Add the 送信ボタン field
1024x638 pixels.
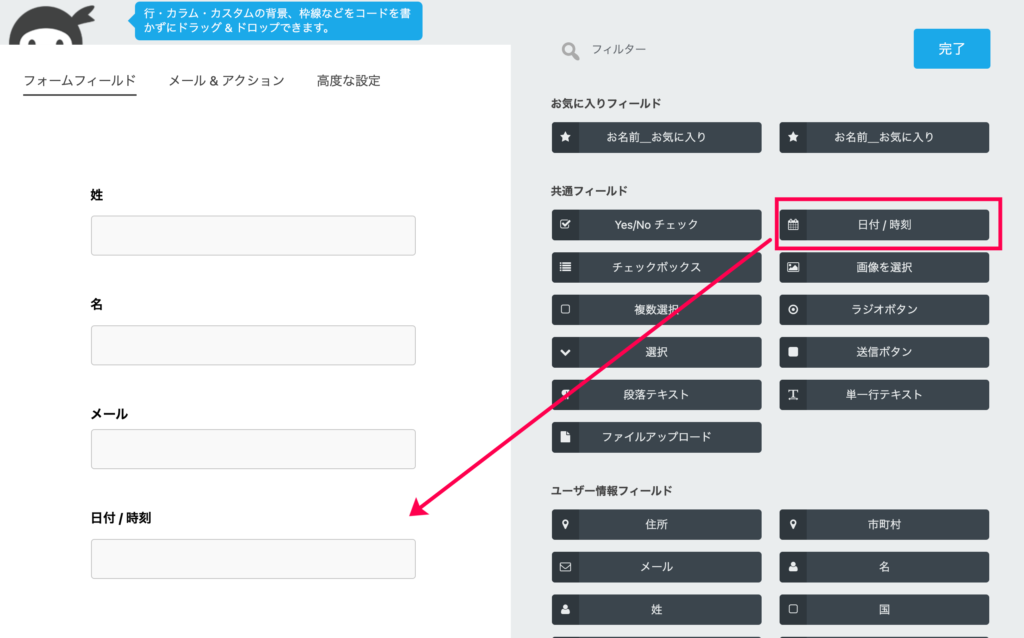pos(884,352)
